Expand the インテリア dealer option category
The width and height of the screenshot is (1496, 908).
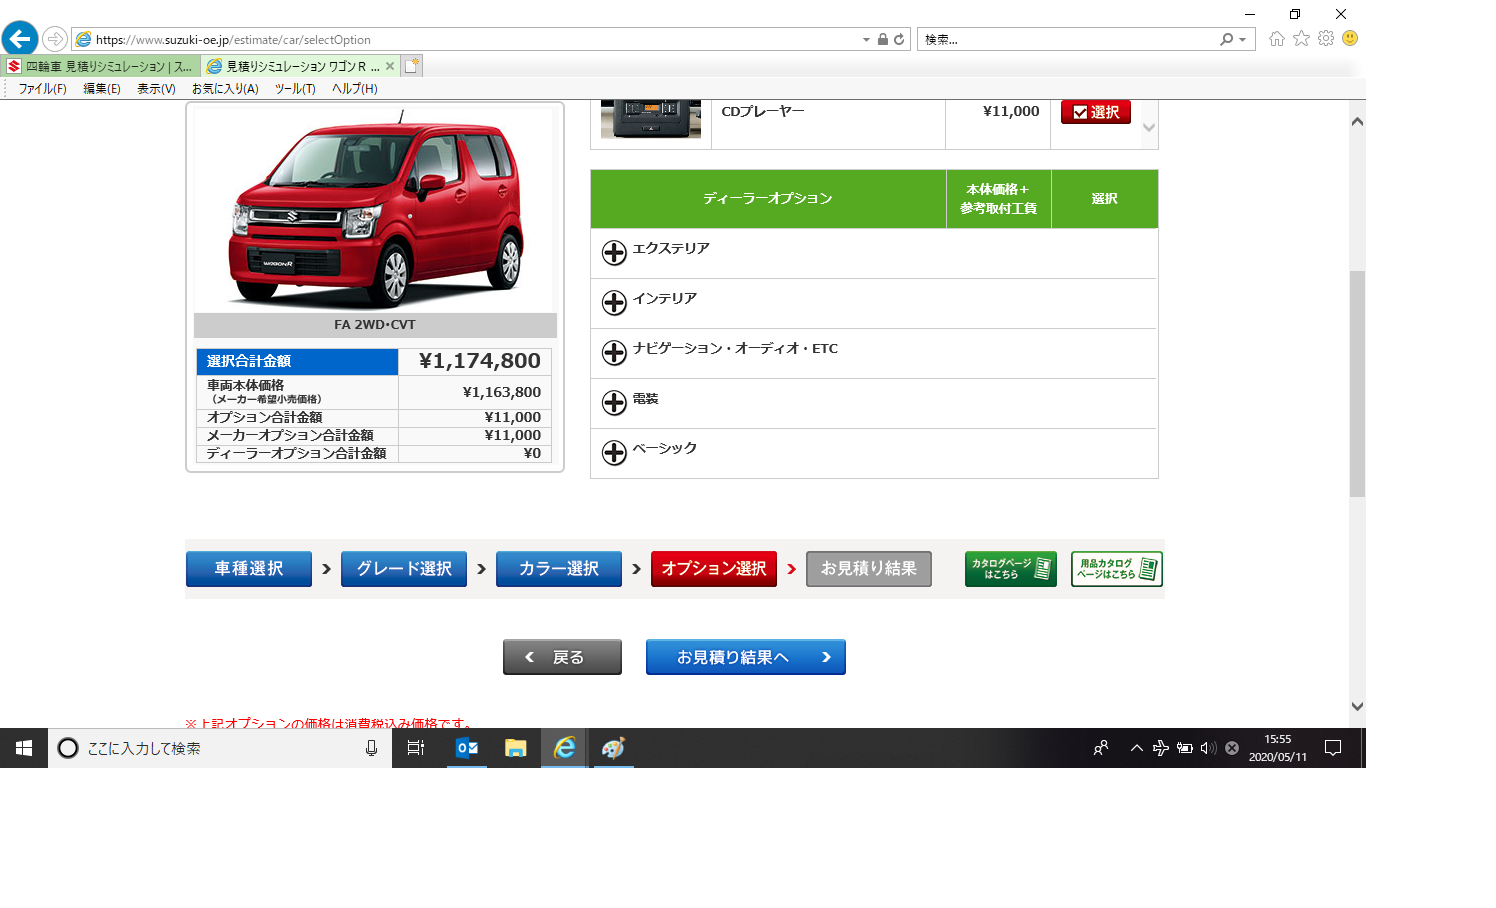point(614,303)
